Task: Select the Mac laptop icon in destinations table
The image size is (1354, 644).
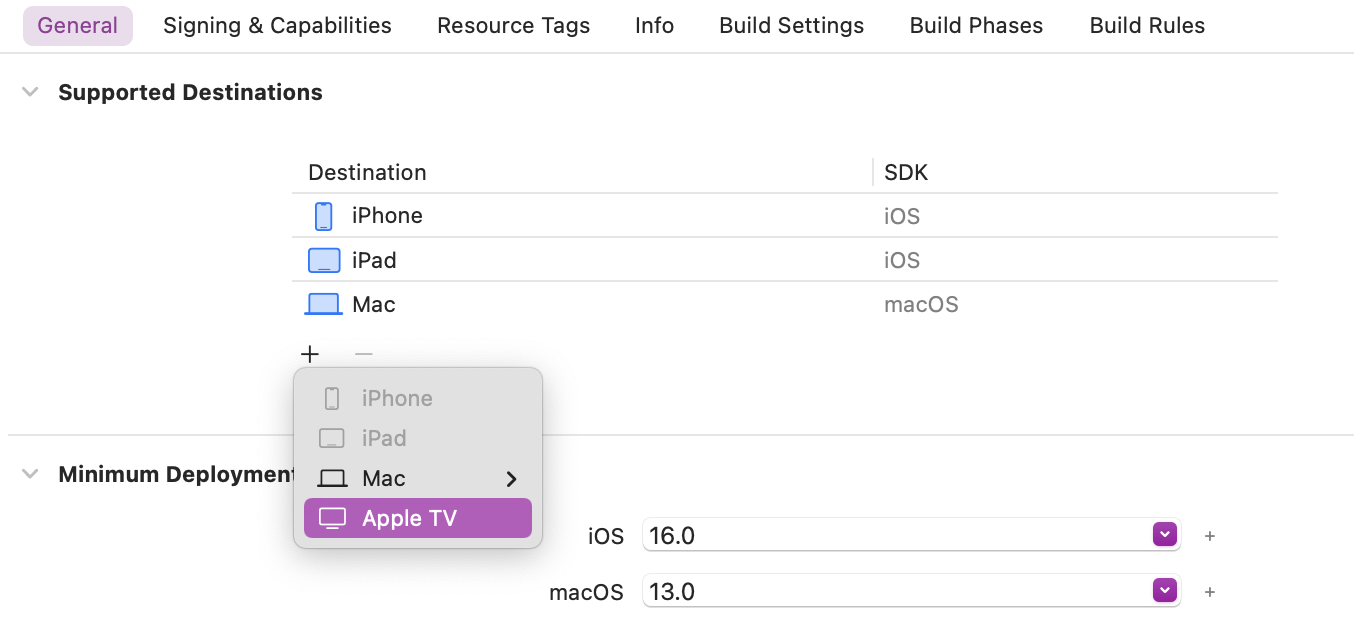Action: coord(323,304)
